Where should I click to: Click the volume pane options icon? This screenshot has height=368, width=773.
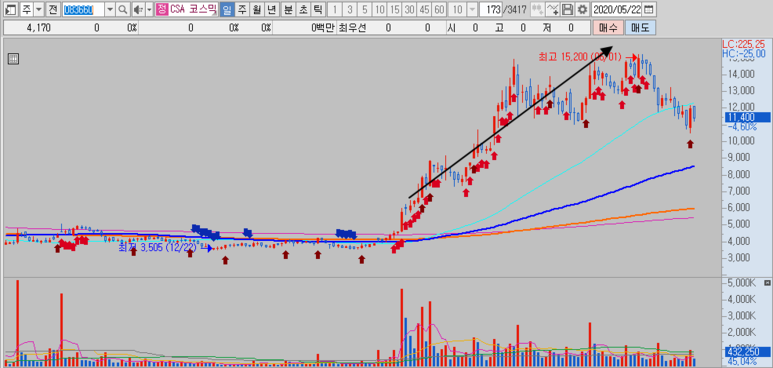pos(767,283)
